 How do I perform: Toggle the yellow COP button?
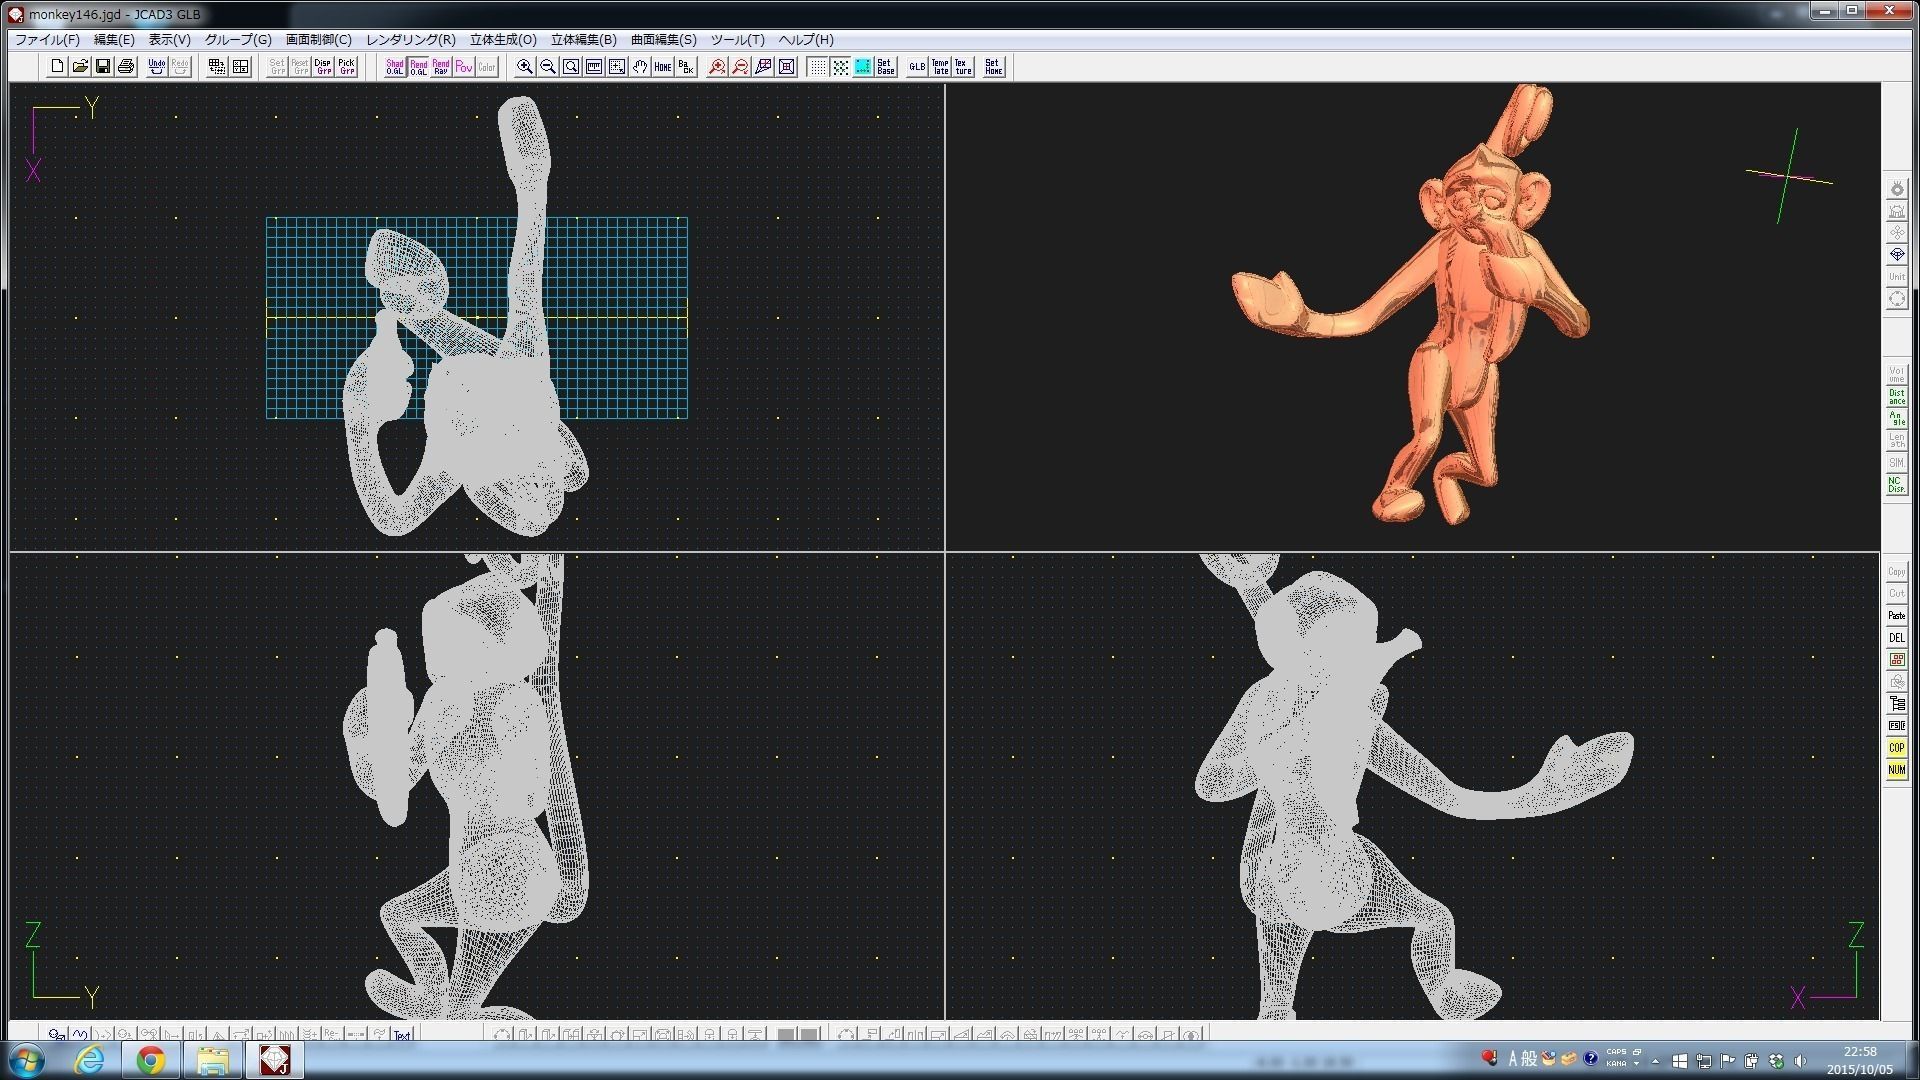(1896, 748)
